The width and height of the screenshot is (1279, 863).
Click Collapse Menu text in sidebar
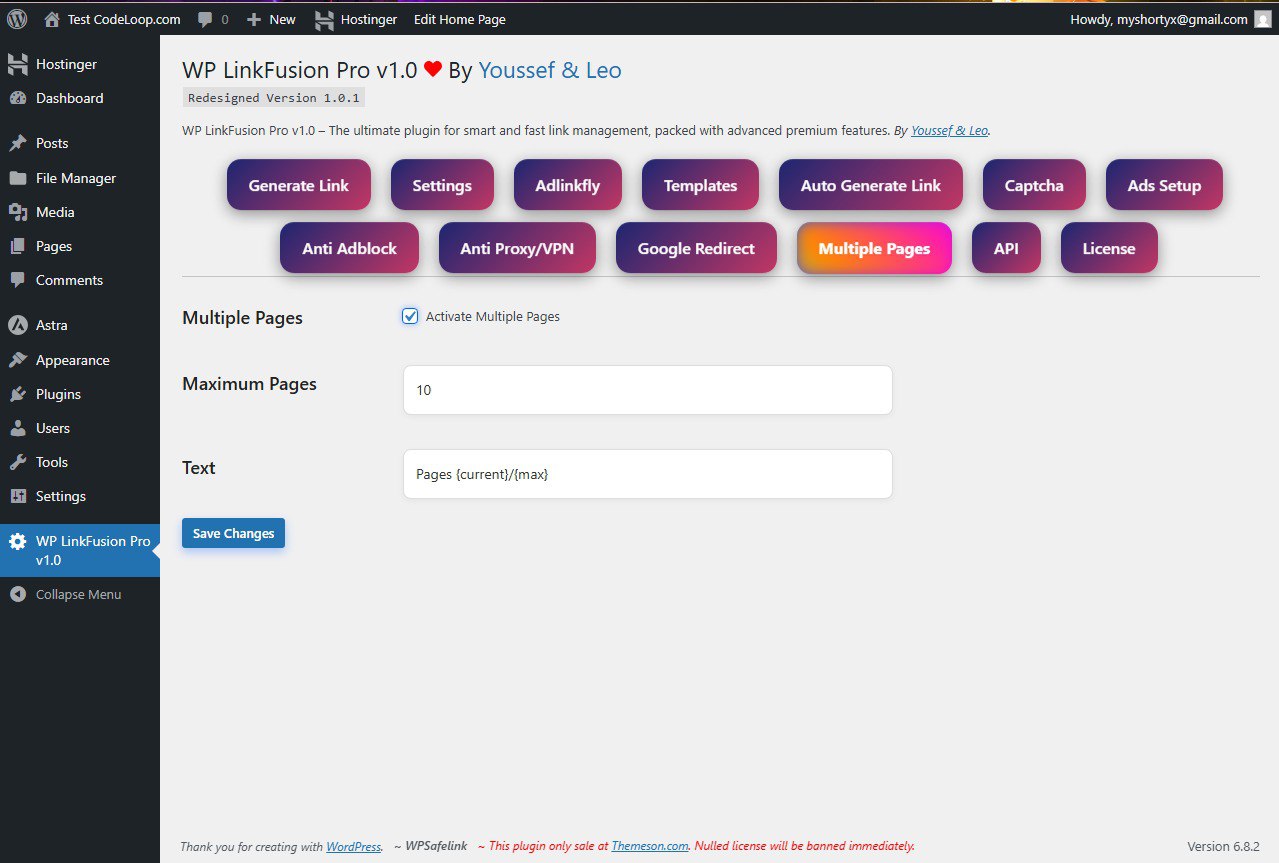click(78, 594)
